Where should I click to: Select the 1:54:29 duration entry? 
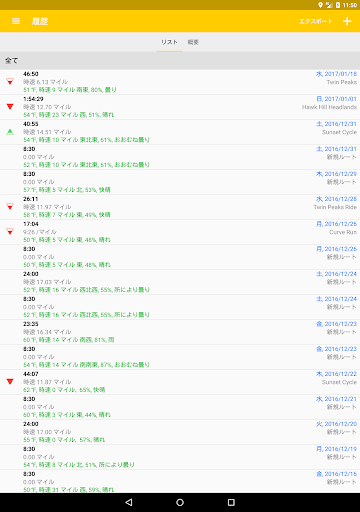pyautogui.click(x=33, y=99)
